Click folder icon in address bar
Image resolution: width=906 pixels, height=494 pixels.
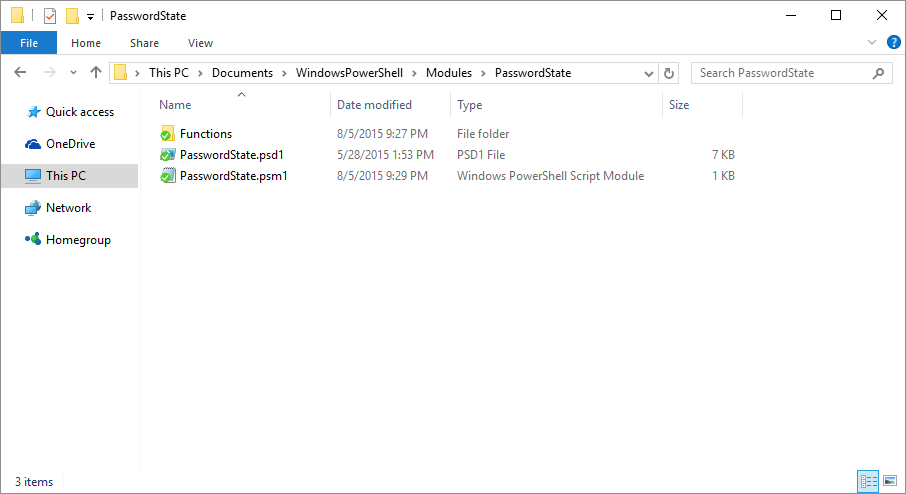[x=120, y=73]
